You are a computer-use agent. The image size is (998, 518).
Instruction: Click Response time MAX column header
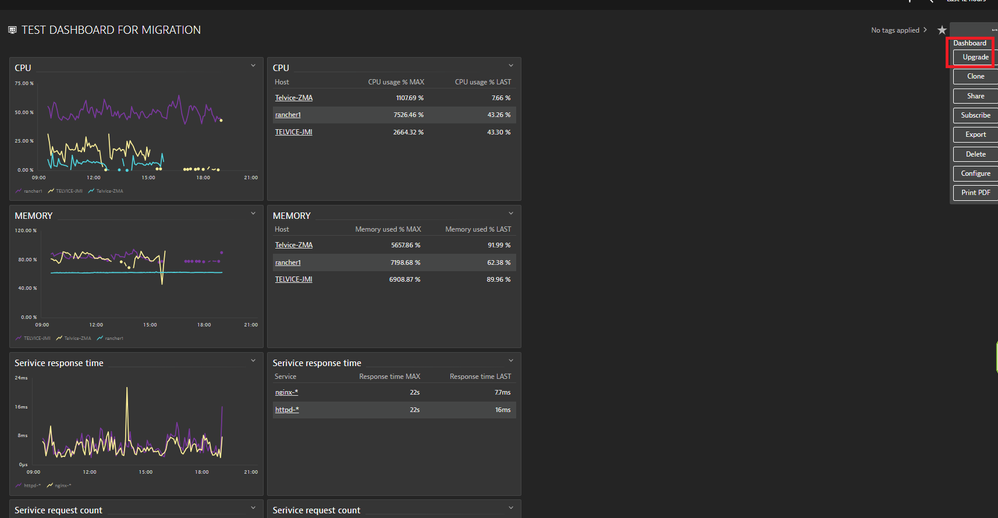390,377
